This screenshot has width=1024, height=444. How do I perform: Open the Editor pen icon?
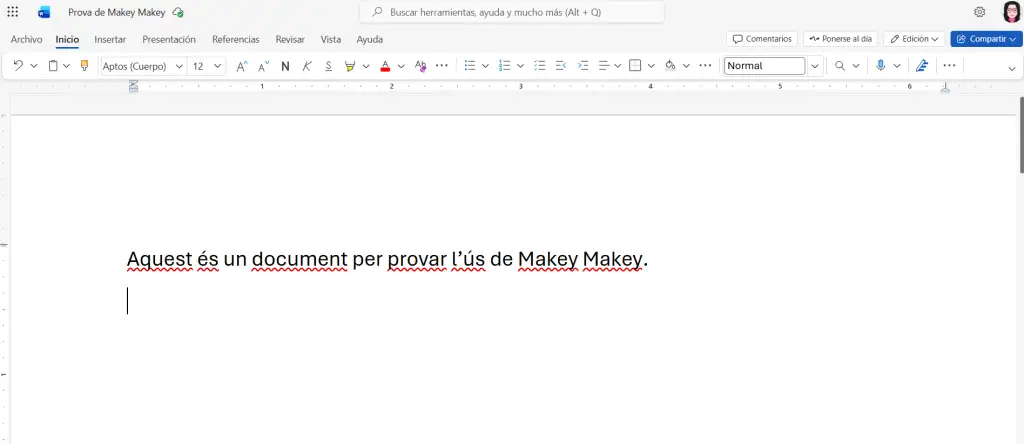point(922,66)
